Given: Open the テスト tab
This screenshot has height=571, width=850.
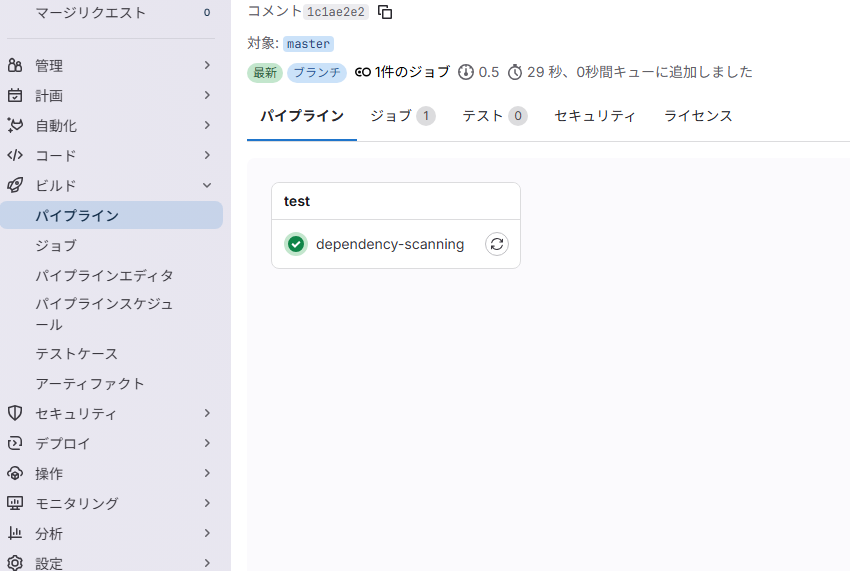Looking at the screenshot, I should 494,116.
